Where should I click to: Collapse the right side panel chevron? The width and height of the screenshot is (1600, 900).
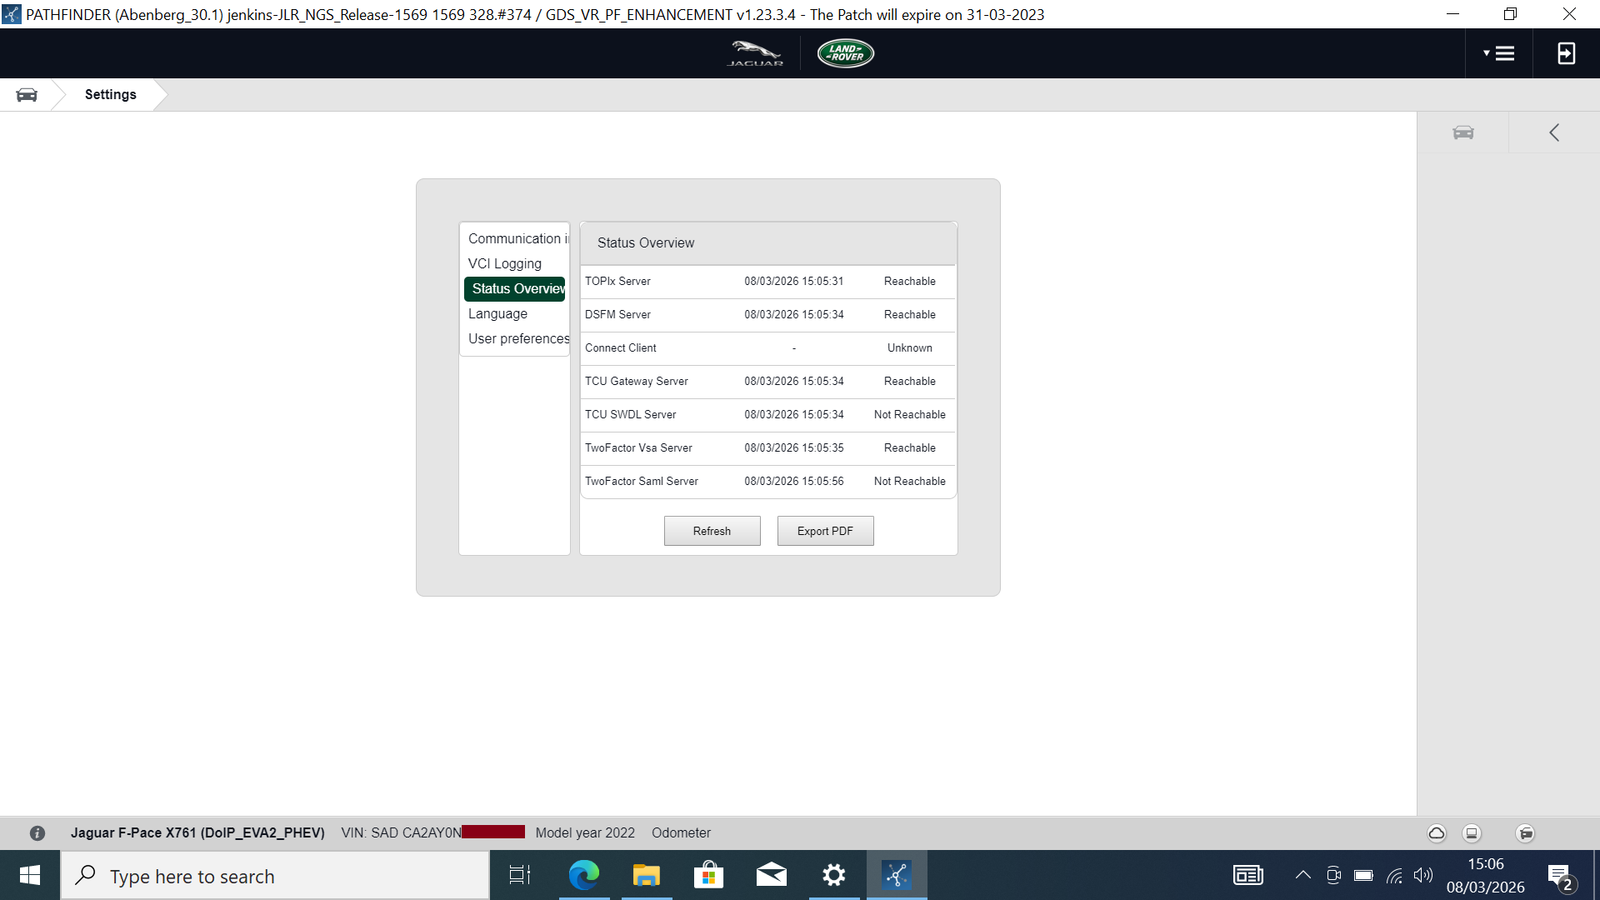click(x=1554, y=133)
